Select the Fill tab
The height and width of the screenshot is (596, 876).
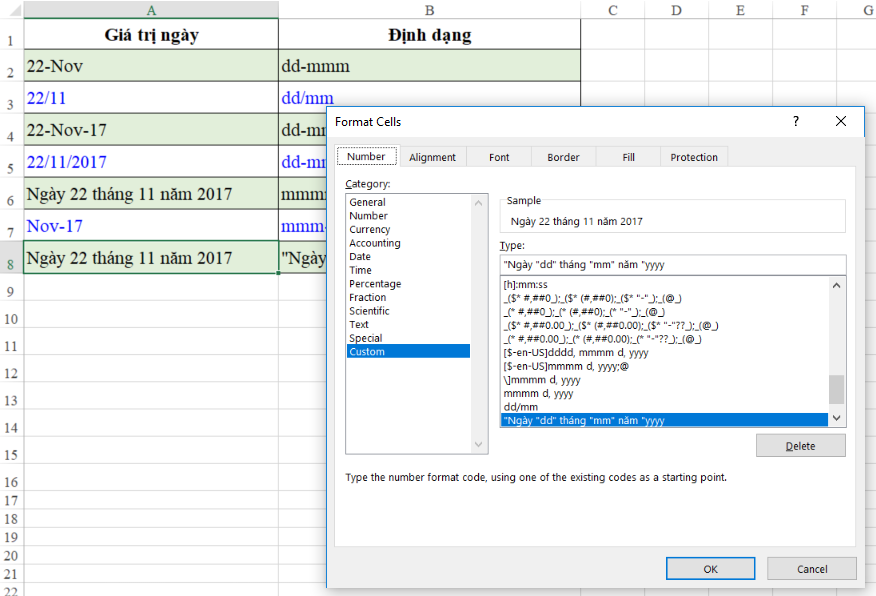(x=628, y=157)
